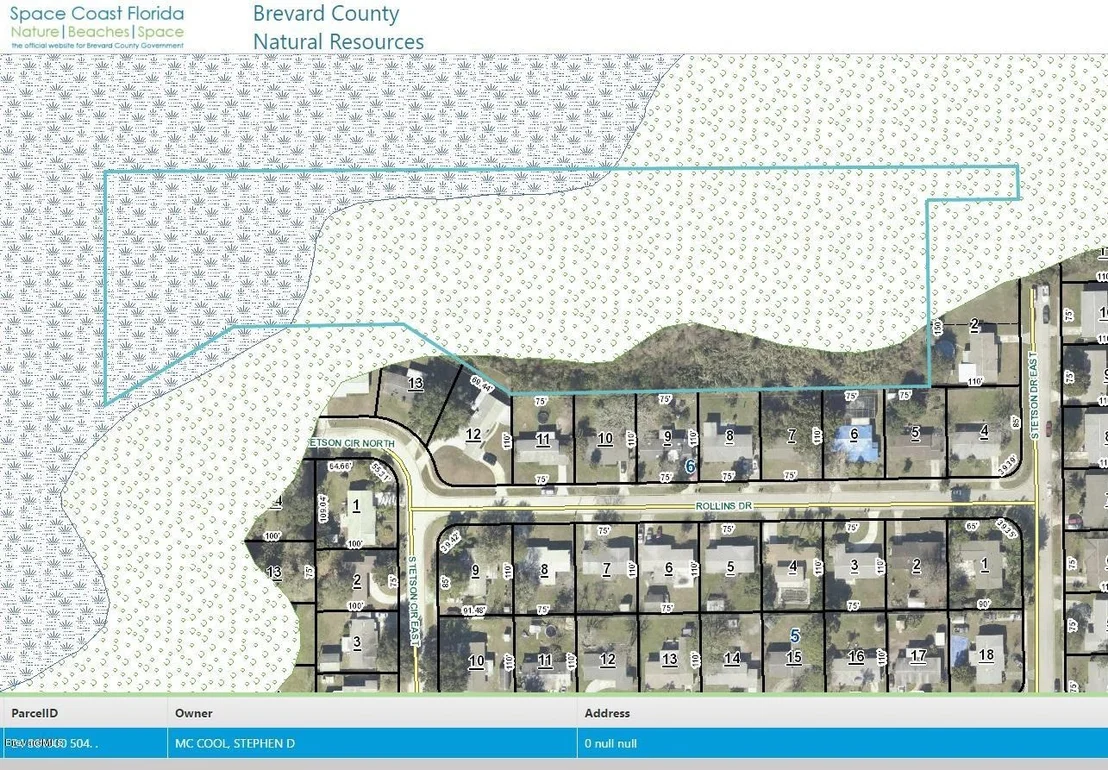Click the 109.04' lot dimension label
Viewport: 1108px width, 770px height.
(x=322, y=509)
